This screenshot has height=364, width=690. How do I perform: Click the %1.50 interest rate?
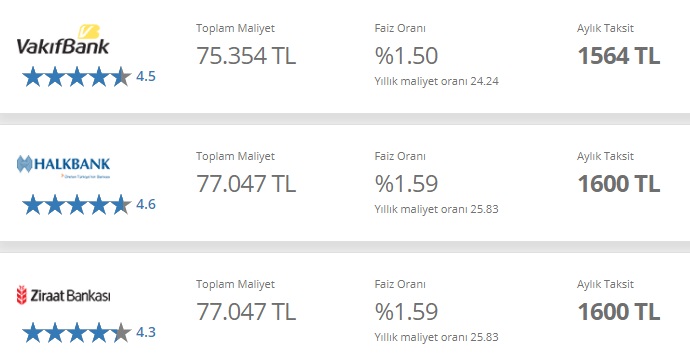pos(406,56)
